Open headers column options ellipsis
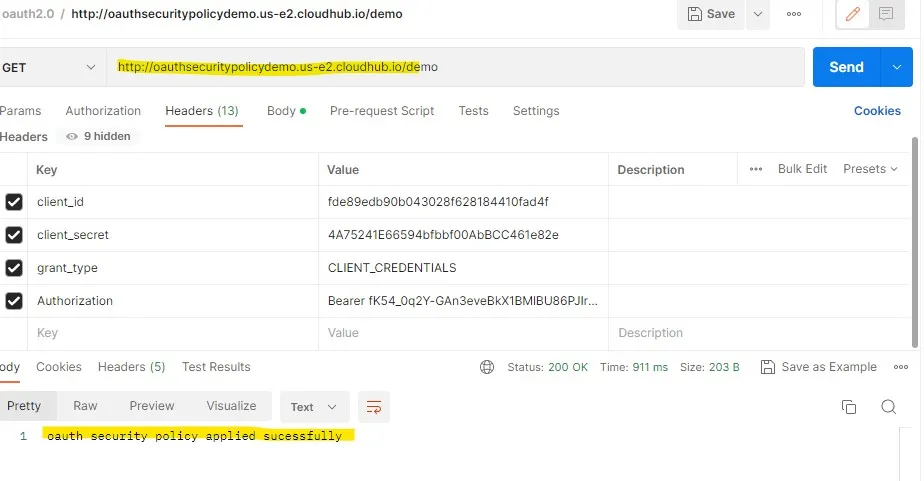 click(x=756, y=169)
